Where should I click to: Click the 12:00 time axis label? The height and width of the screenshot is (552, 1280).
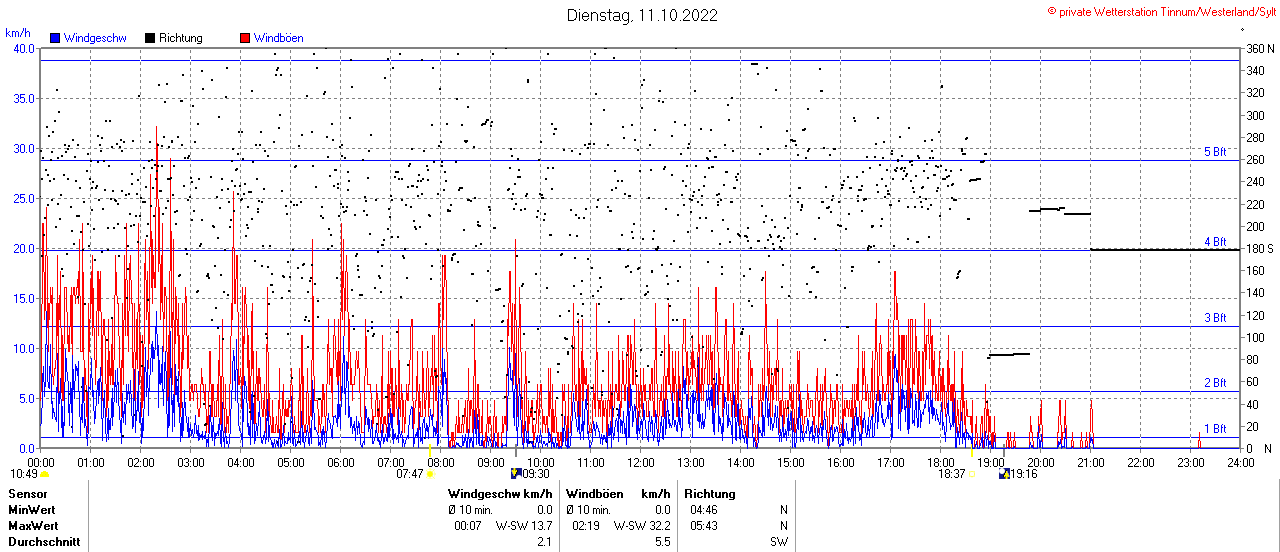tap(641, 463)
